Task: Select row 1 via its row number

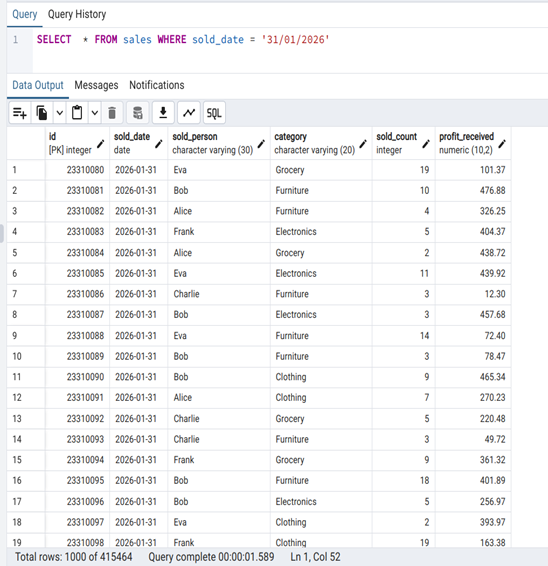Action: [x=26, y=170]
